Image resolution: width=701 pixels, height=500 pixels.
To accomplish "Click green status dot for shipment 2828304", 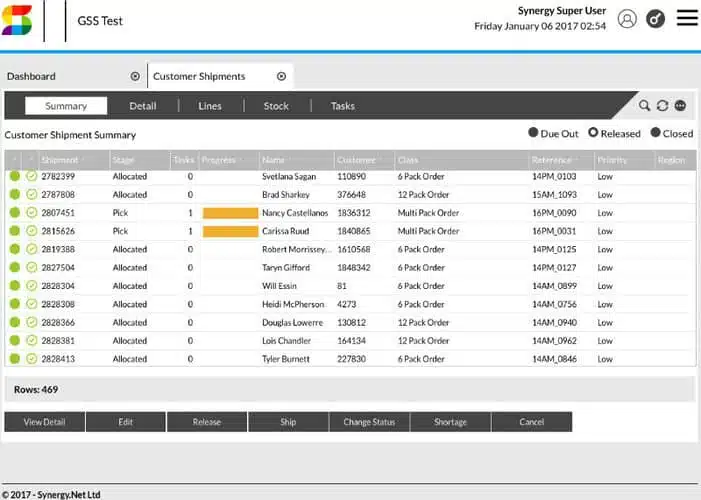I will tap(15, 285).
